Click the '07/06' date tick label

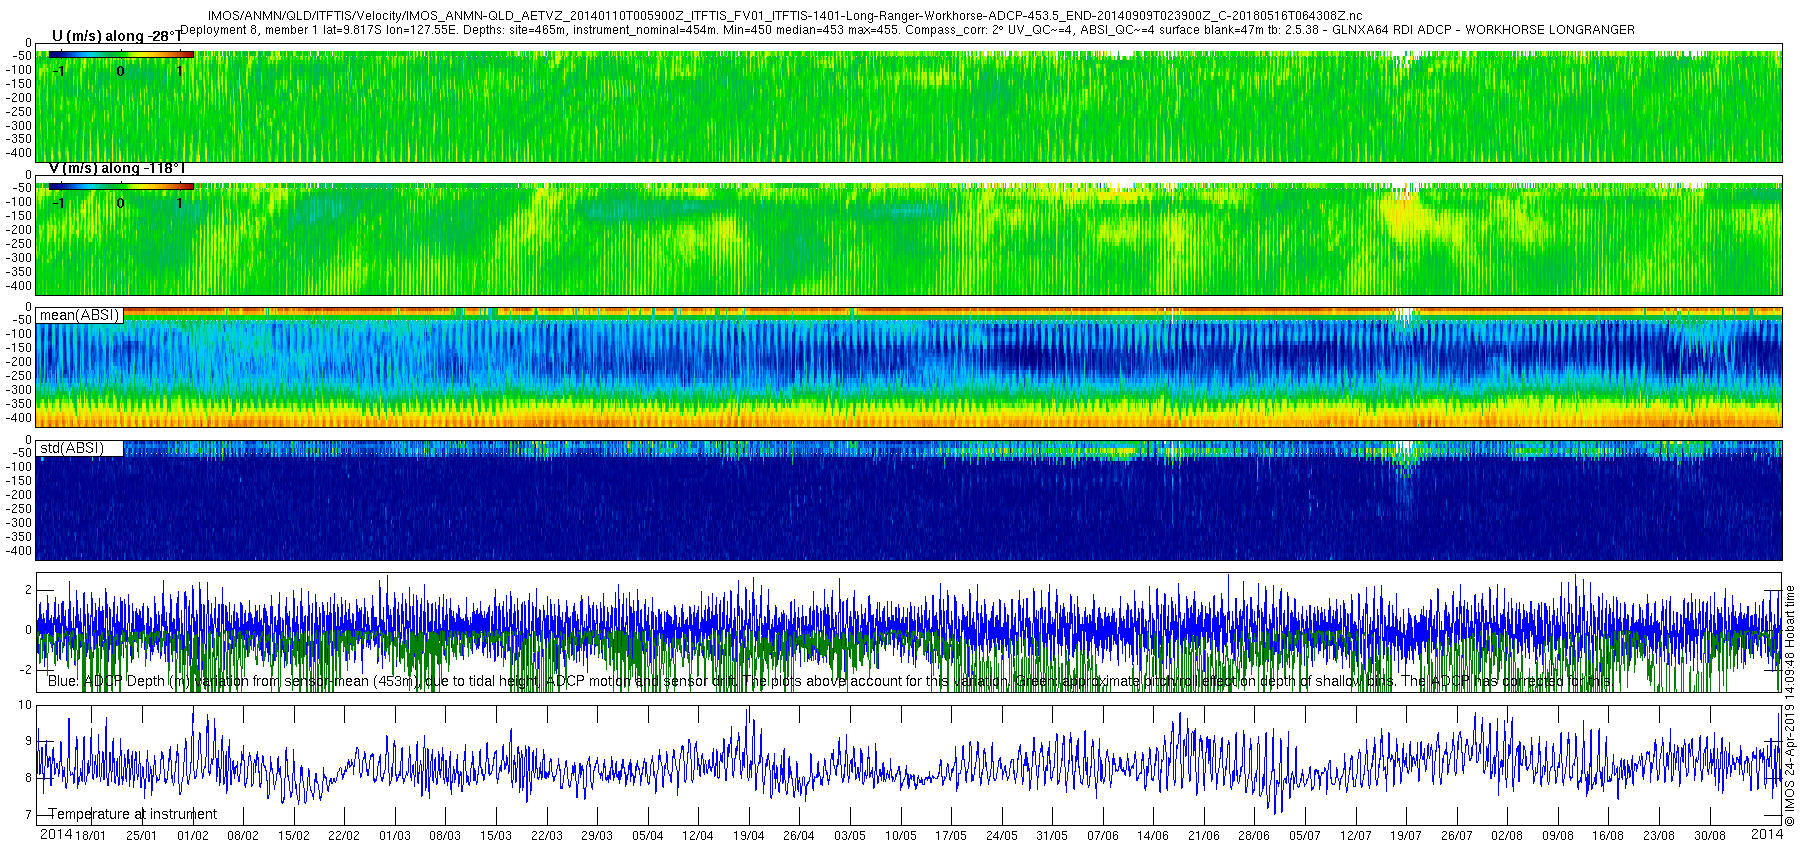[x=1103, y=836]
